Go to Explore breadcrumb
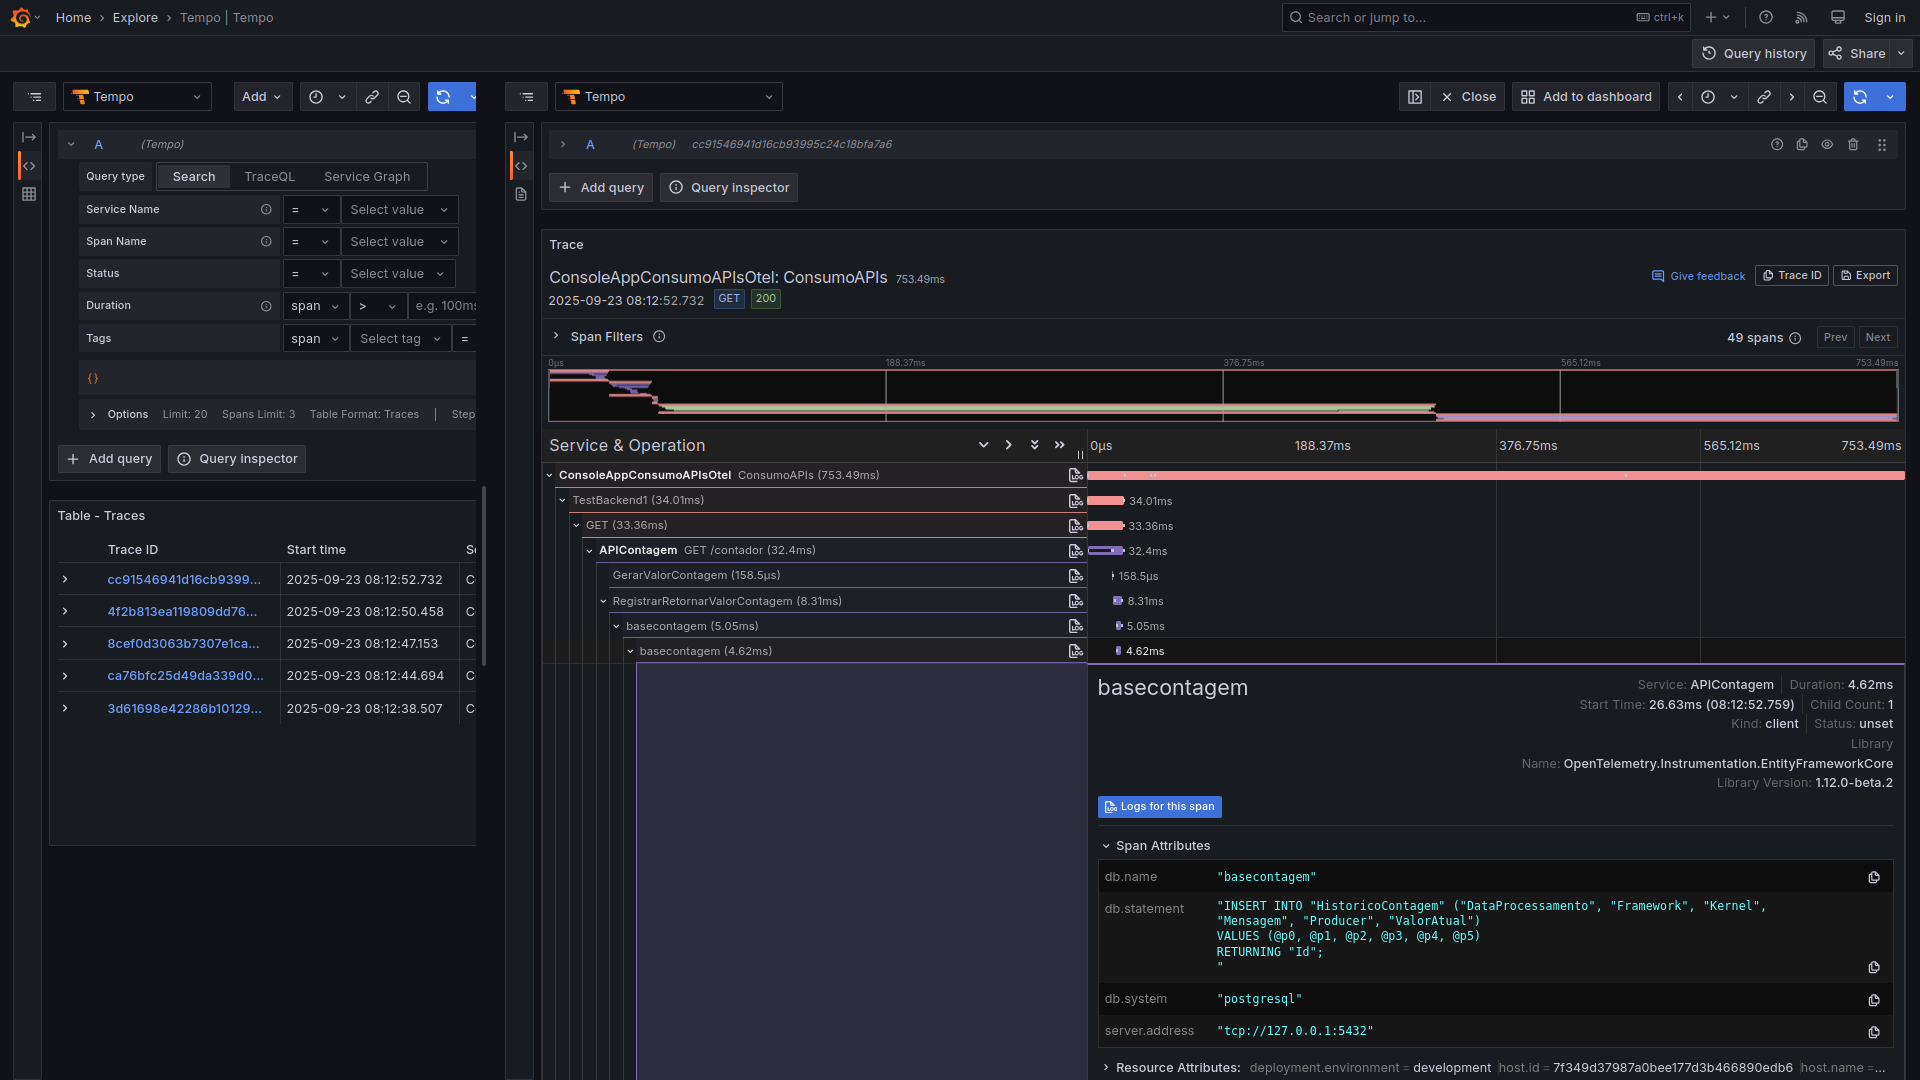The height and width of the screenshot is (1080, 1920). coord(135,18)
